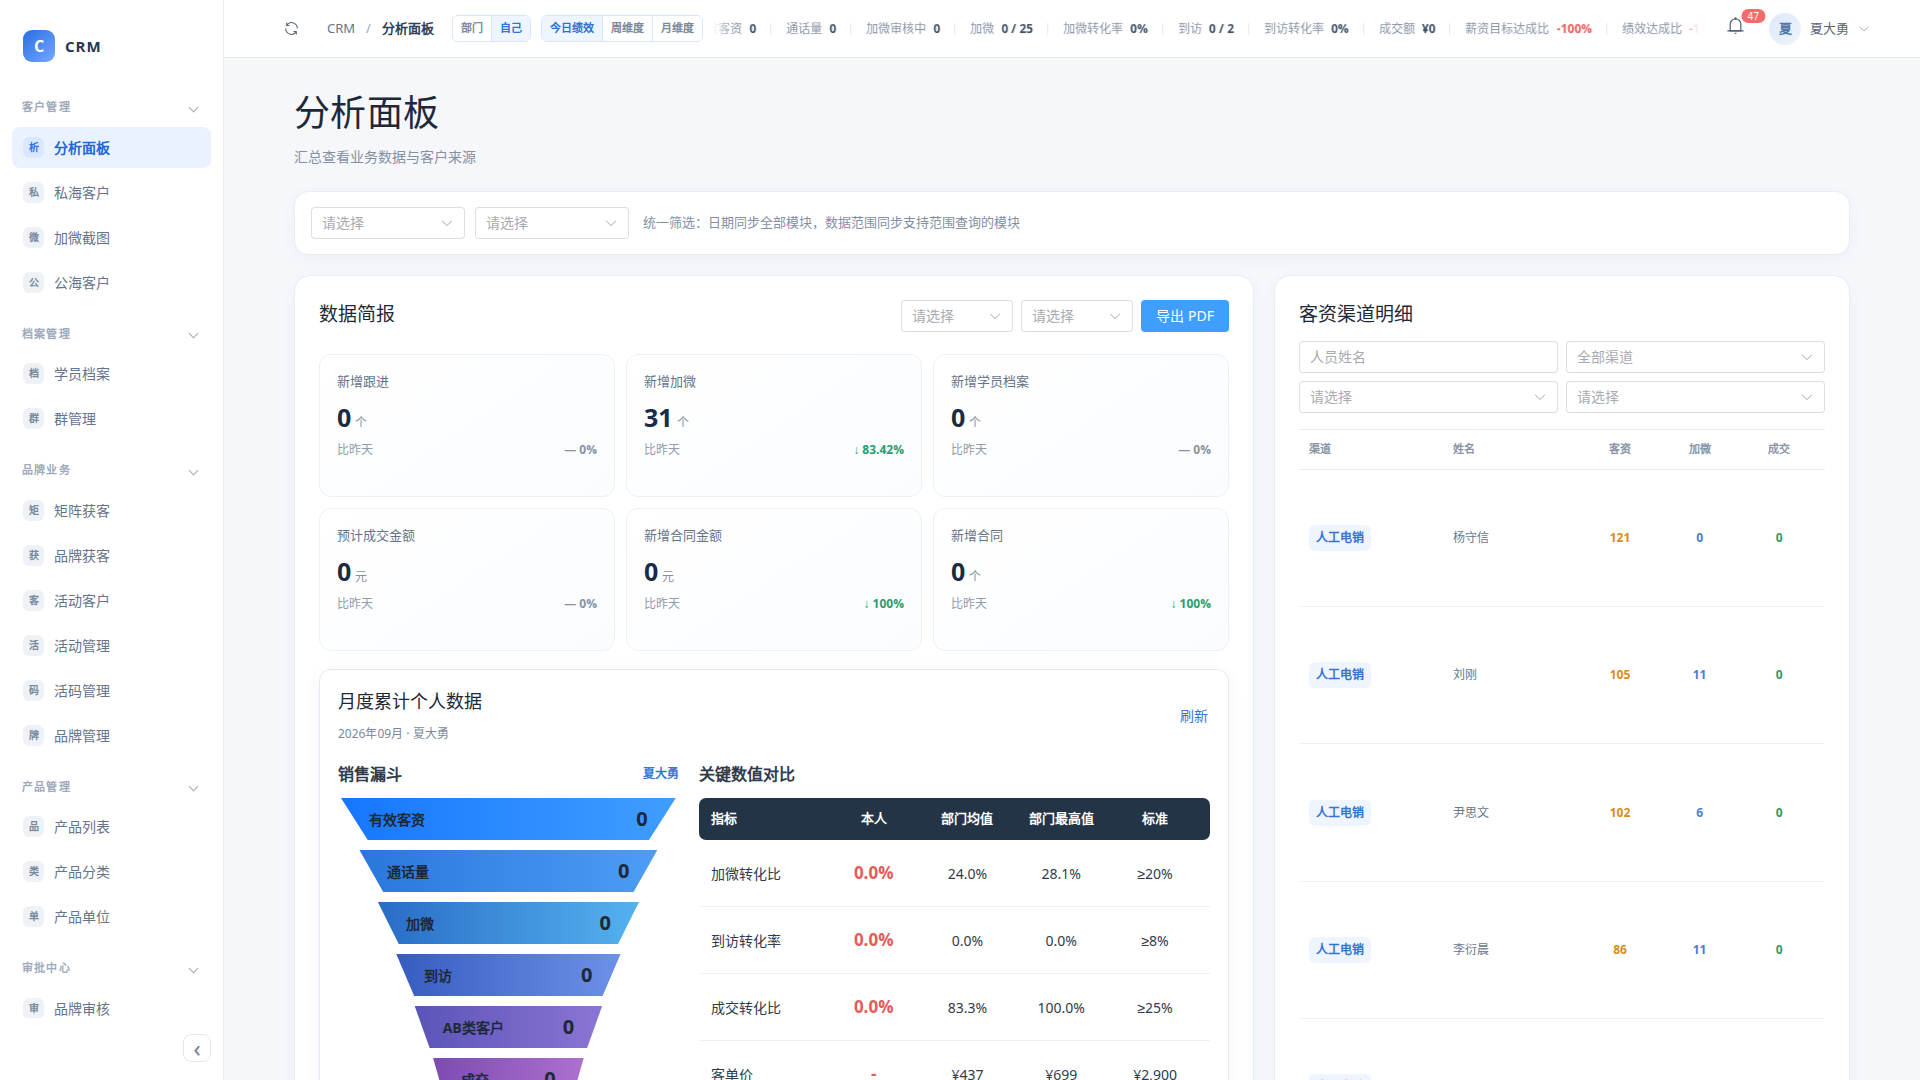Select the 月维度 tab
Viewport: 1920px width, 1080px height.
(x=677, y=28)
